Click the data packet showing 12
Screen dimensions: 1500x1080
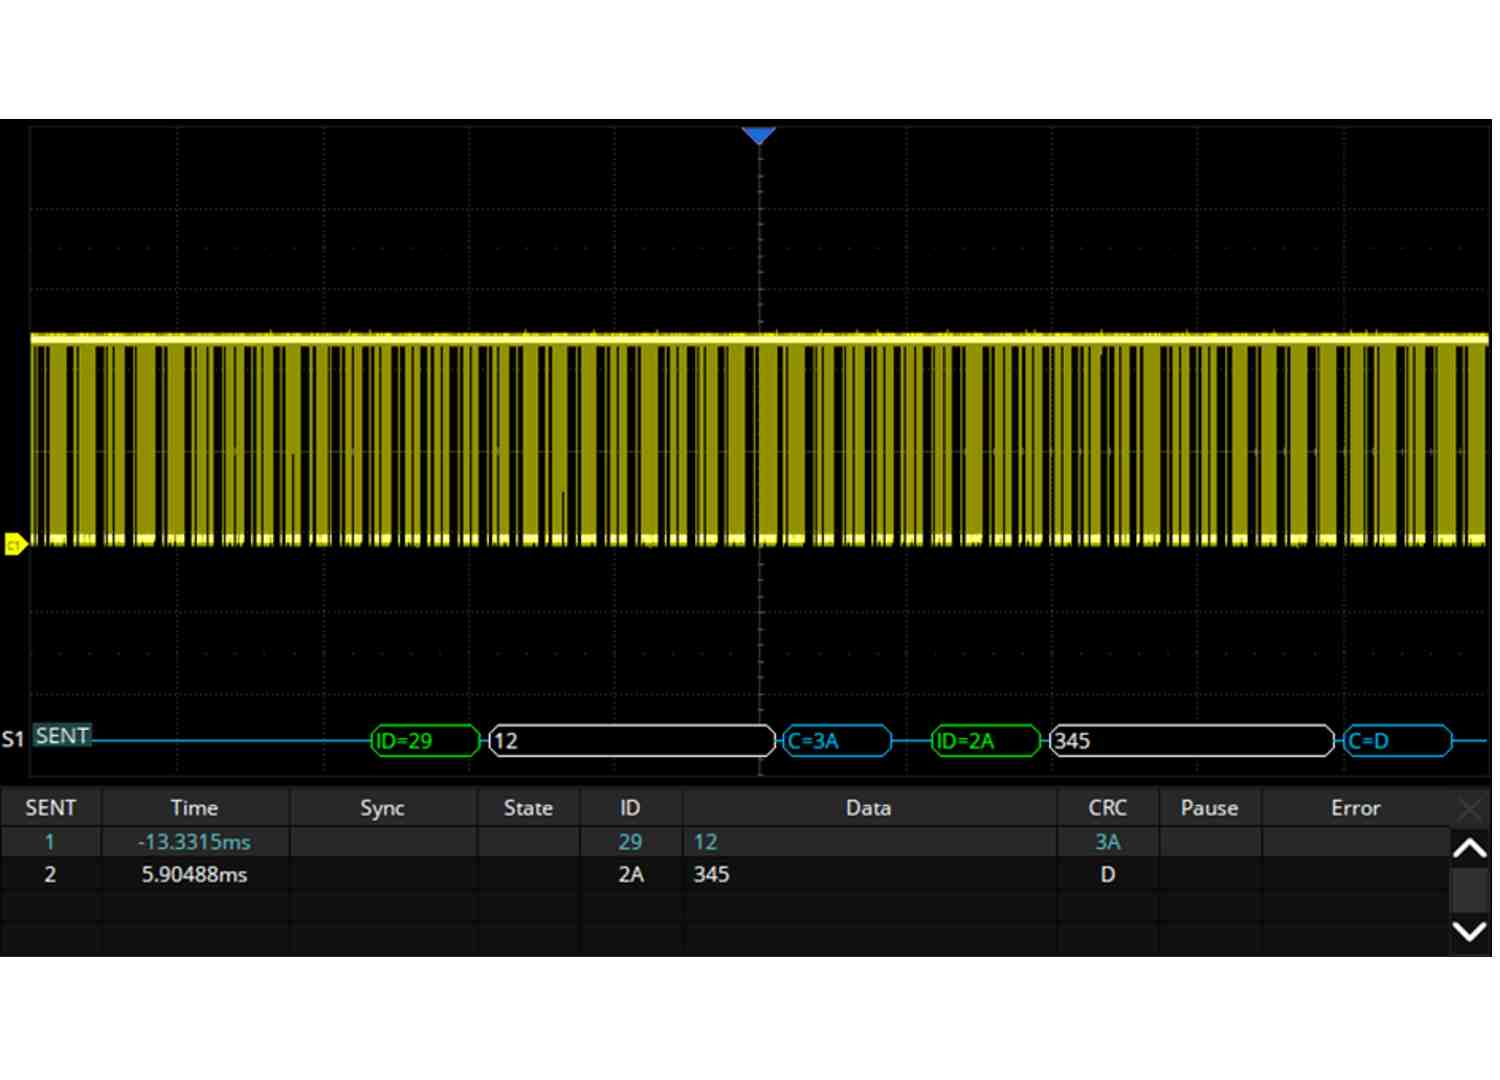(631, 741)
